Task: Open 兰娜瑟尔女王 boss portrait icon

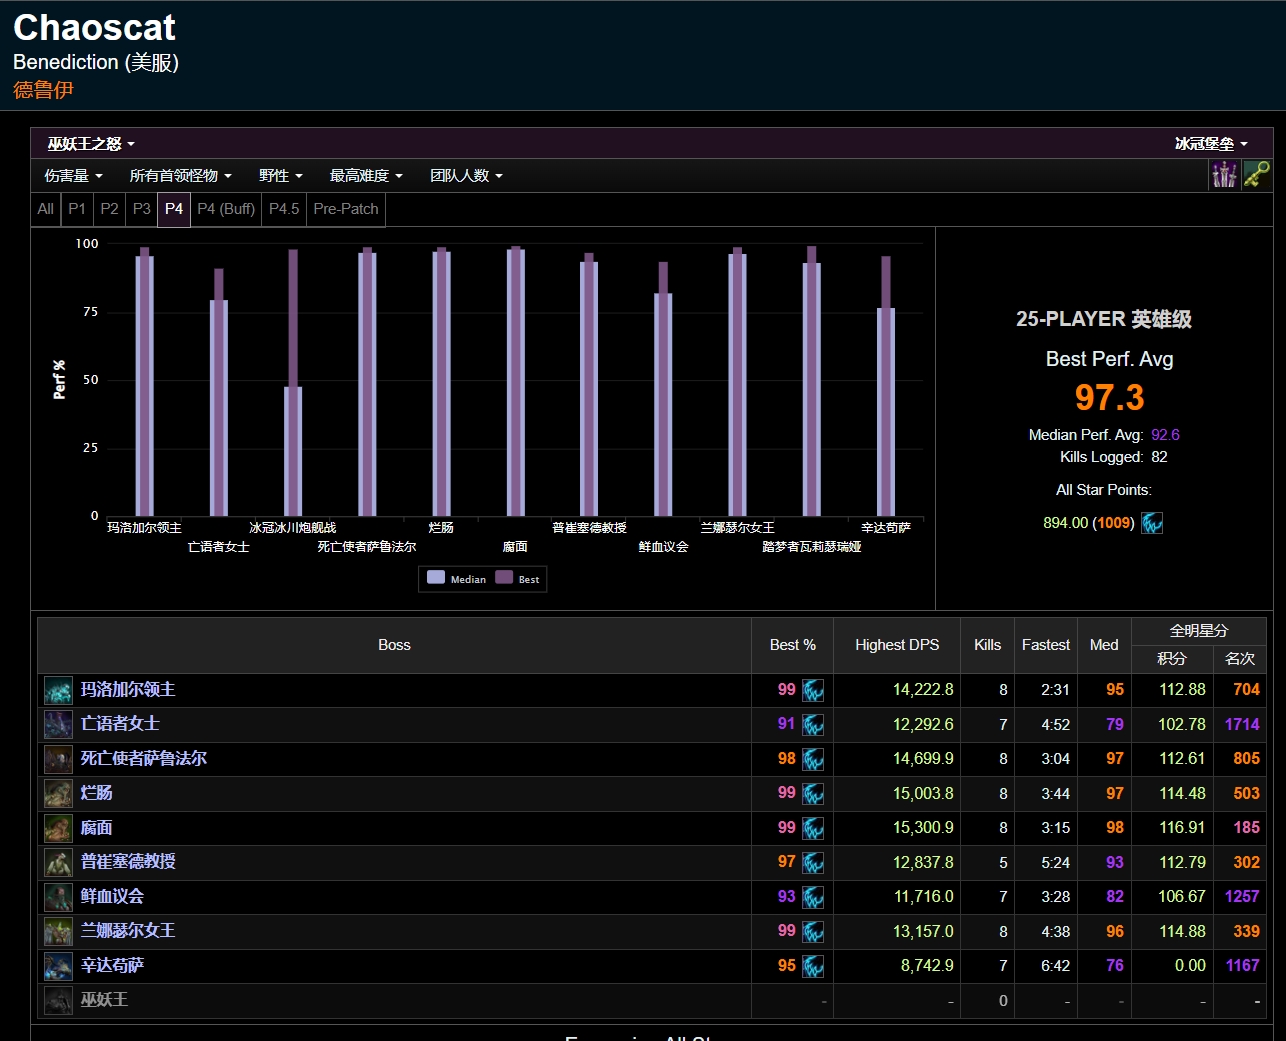Action: coord(58,931)
